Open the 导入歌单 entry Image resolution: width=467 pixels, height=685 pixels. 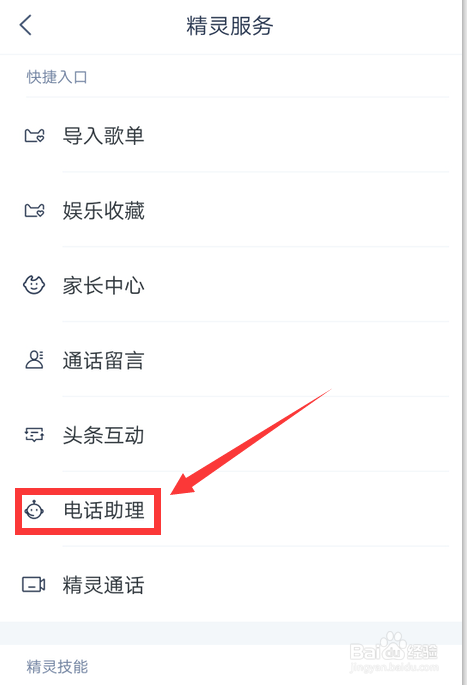(x=104, y=136)
